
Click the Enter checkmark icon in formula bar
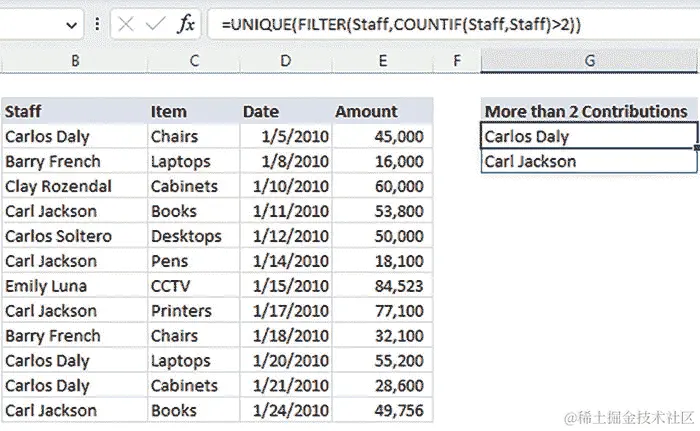(x=155, y=25)
